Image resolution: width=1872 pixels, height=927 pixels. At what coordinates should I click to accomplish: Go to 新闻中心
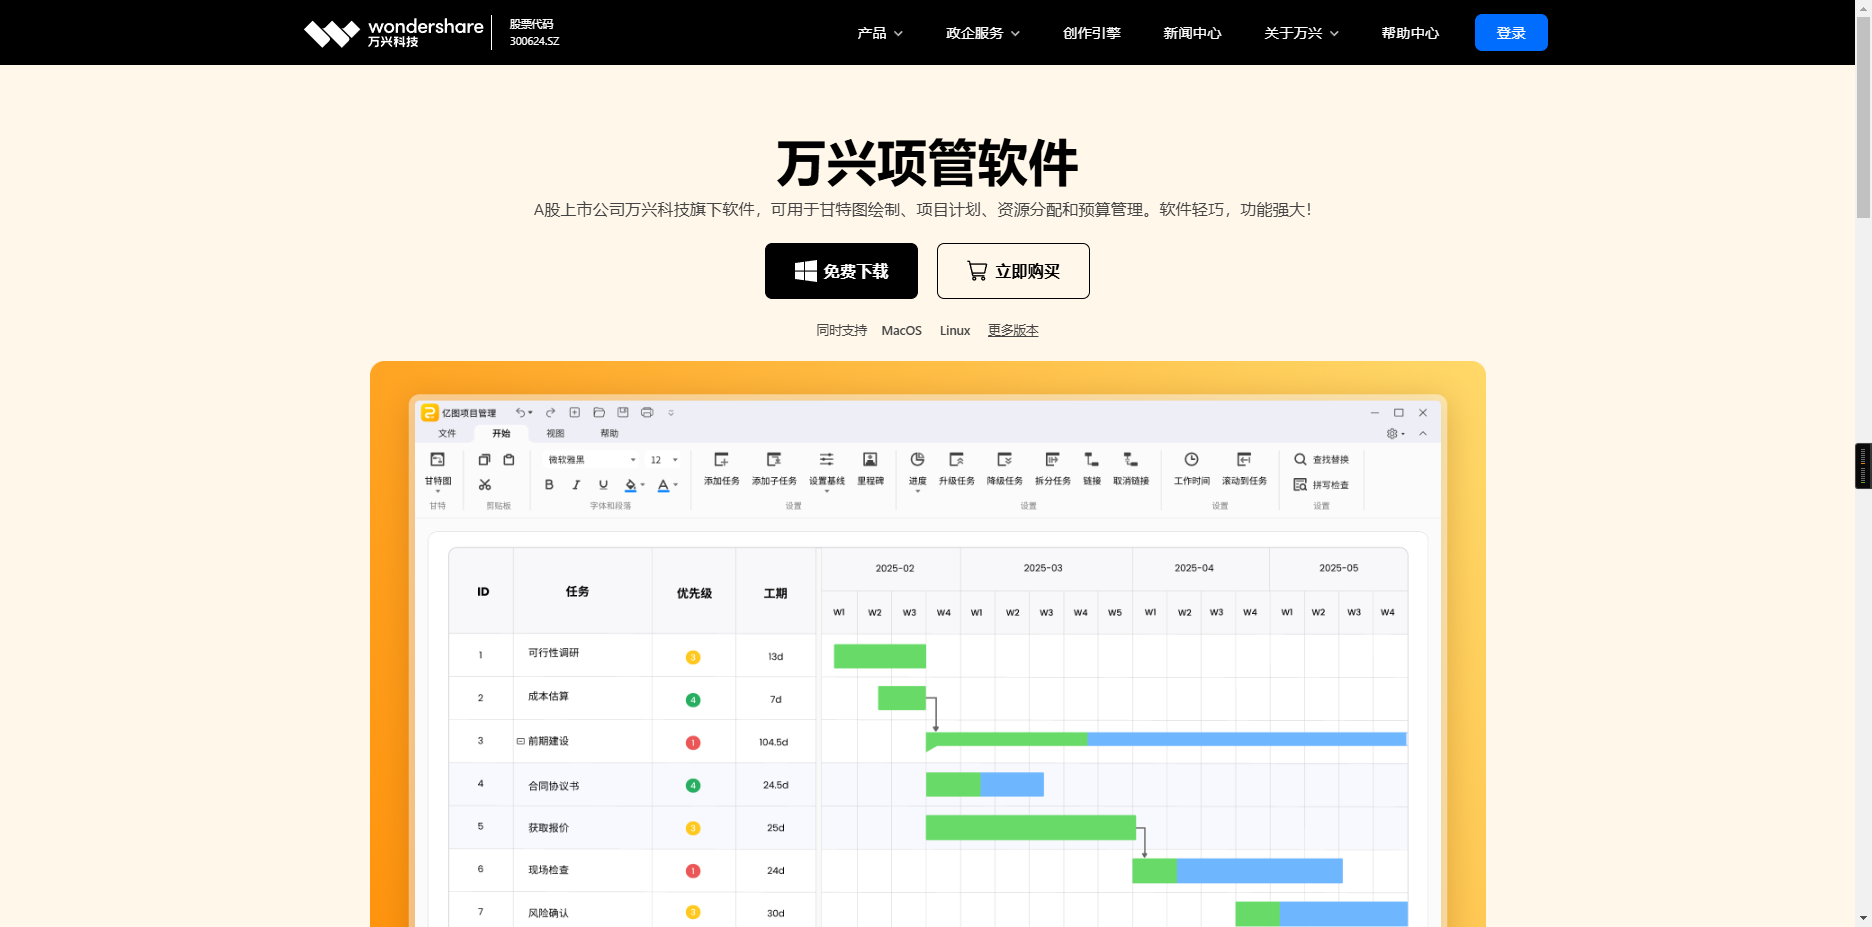point(1192,33)
